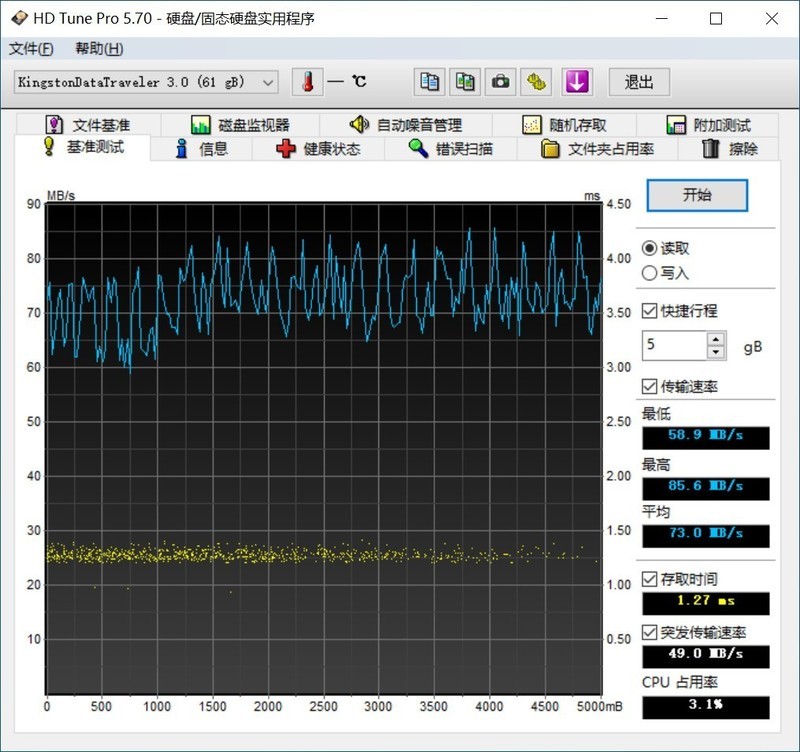The image size is (800, 752).
Task: Uncheck the 传输速率 transfer rate checkbox
Action: click(x=650, y=386)
